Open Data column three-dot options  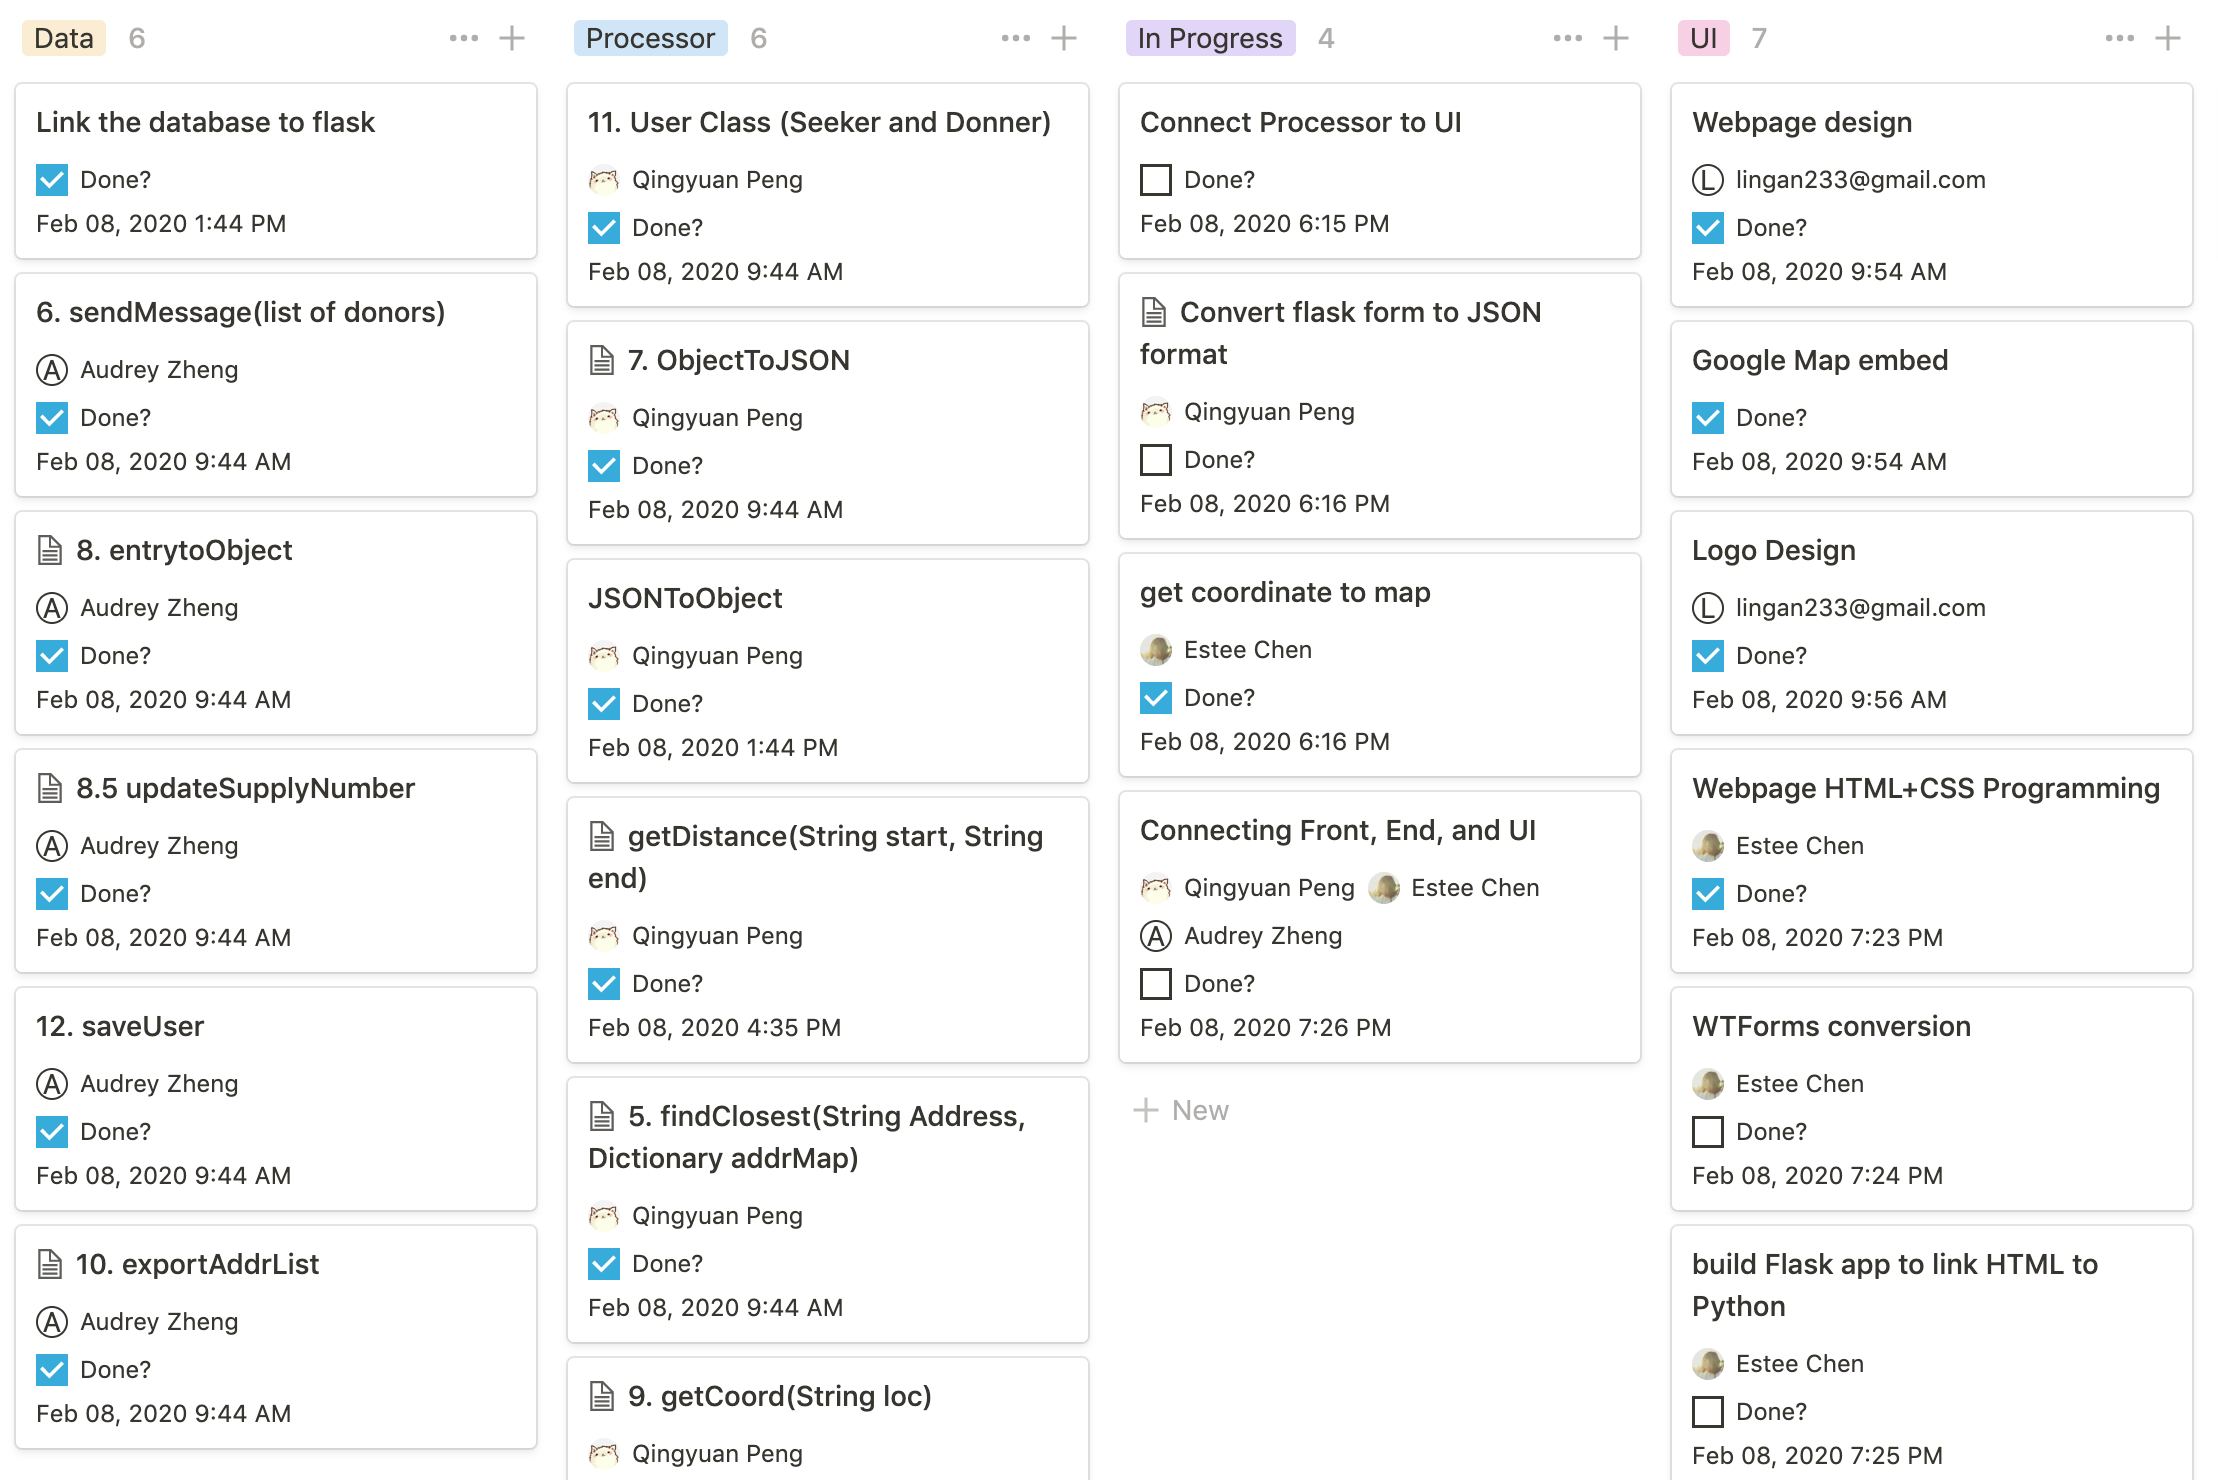click(x=463, y=38)
